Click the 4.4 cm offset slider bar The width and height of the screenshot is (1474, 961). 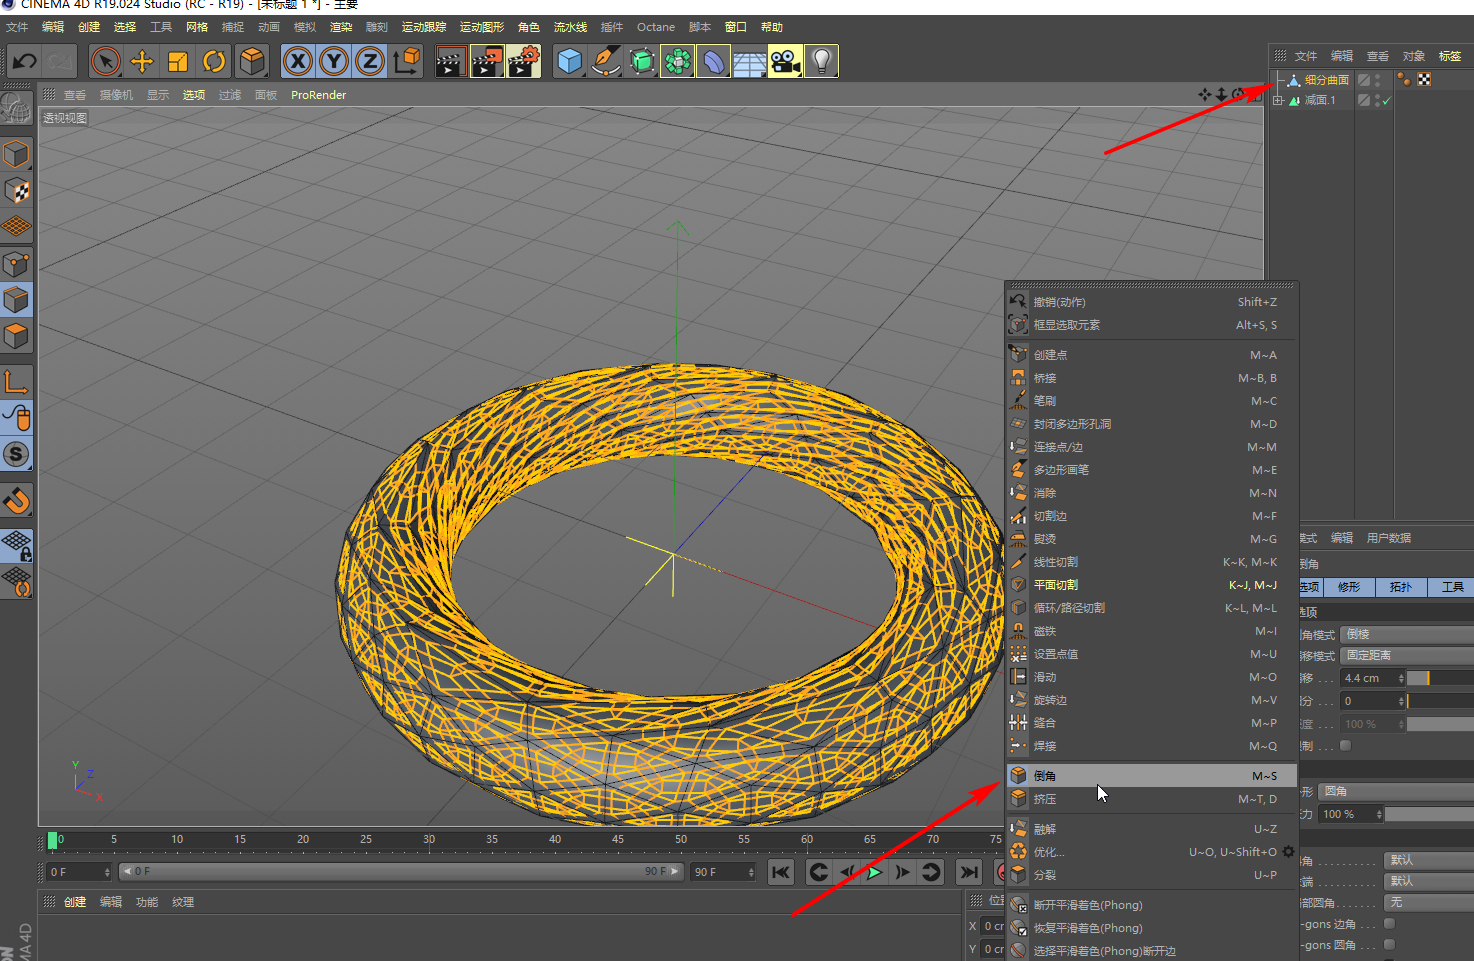[1440, 678]
